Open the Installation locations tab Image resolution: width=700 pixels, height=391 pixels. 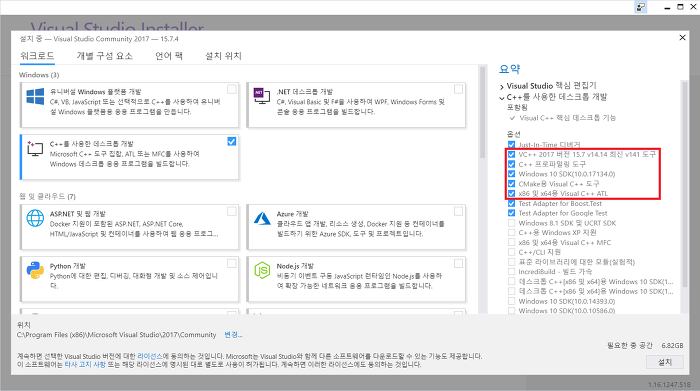click(223, 56)
